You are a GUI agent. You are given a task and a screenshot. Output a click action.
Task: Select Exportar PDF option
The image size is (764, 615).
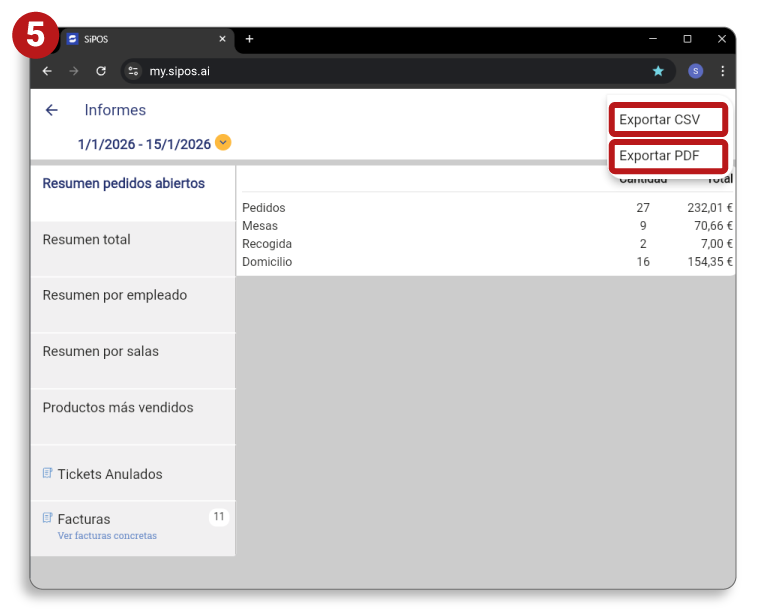tap(667, 156)
